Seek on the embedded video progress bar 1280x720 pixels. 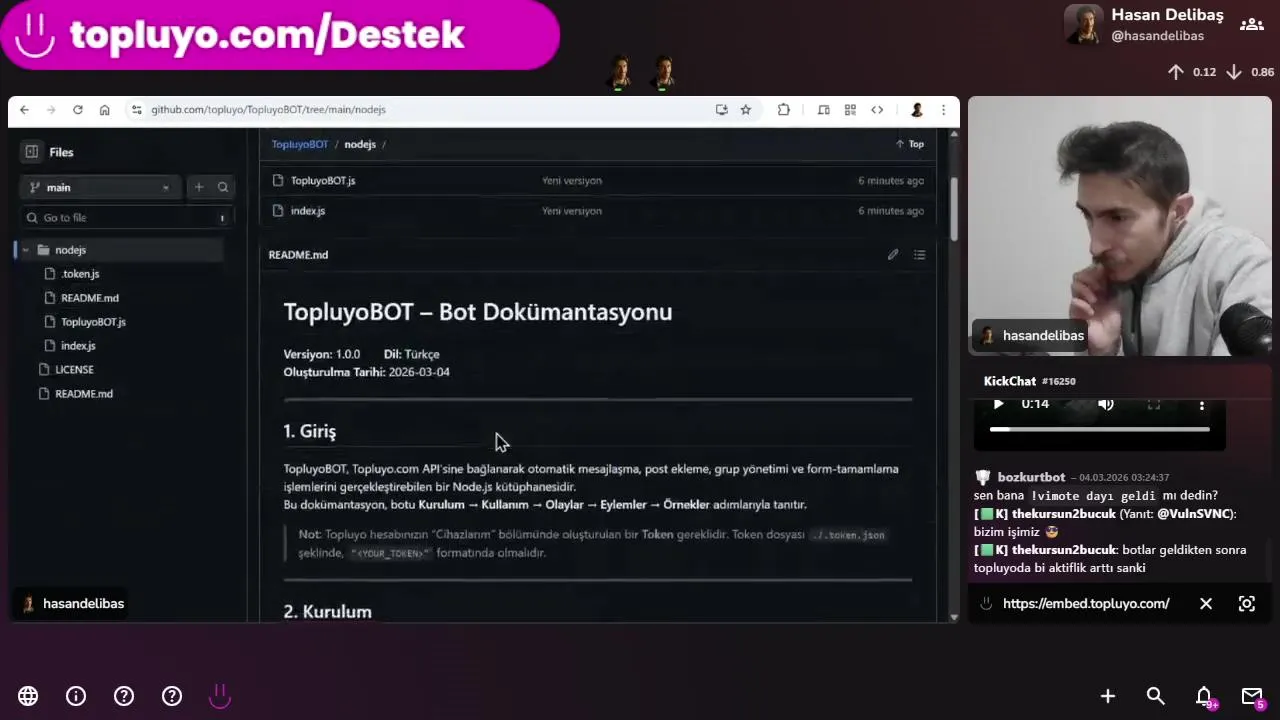1100,429
